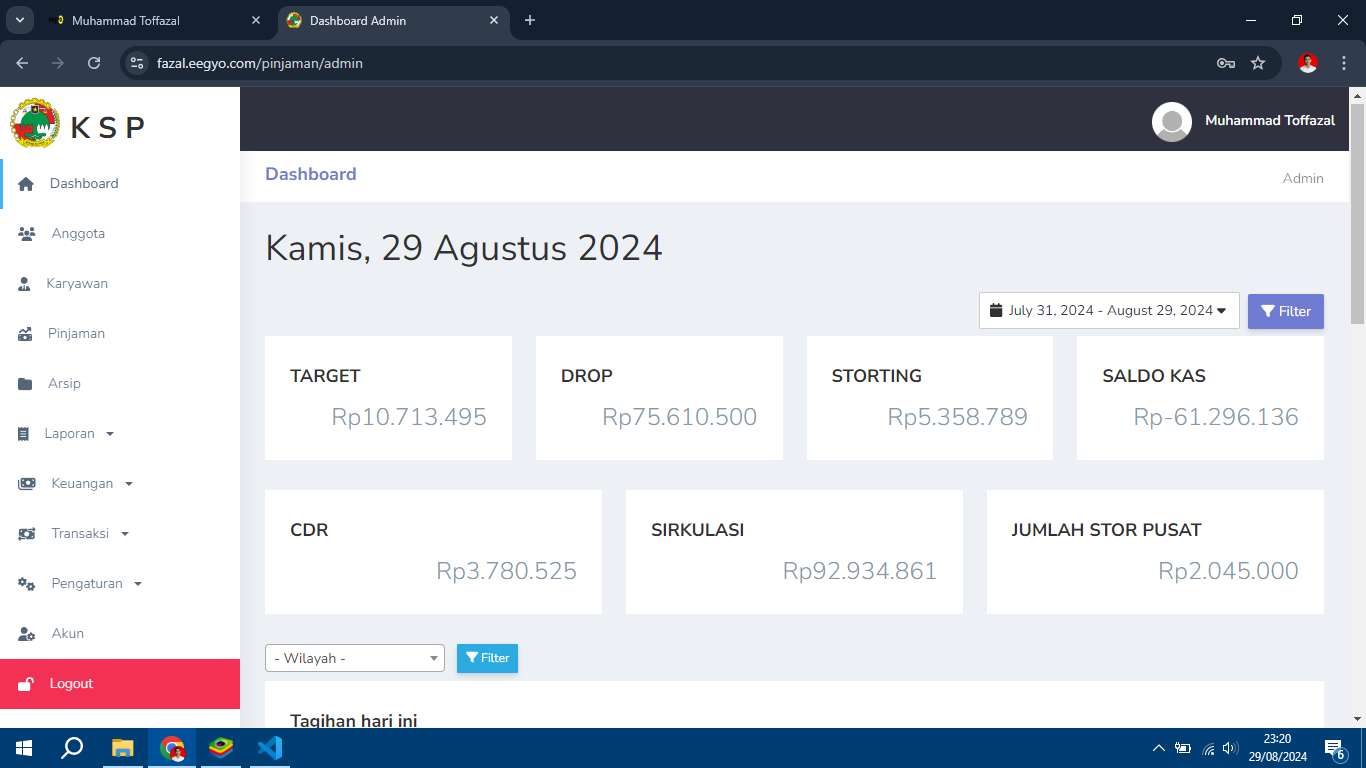
Task: Expand the Keuangan submenu
Action: tap(89, 484)
